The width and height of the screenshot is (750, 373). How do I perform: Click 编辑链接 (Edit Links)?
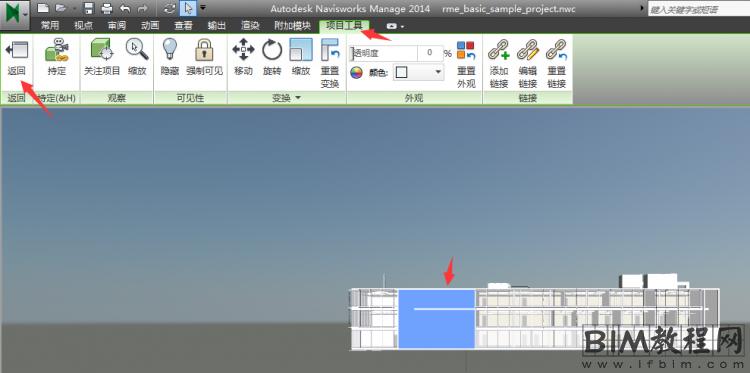click(x=528, y=65)
